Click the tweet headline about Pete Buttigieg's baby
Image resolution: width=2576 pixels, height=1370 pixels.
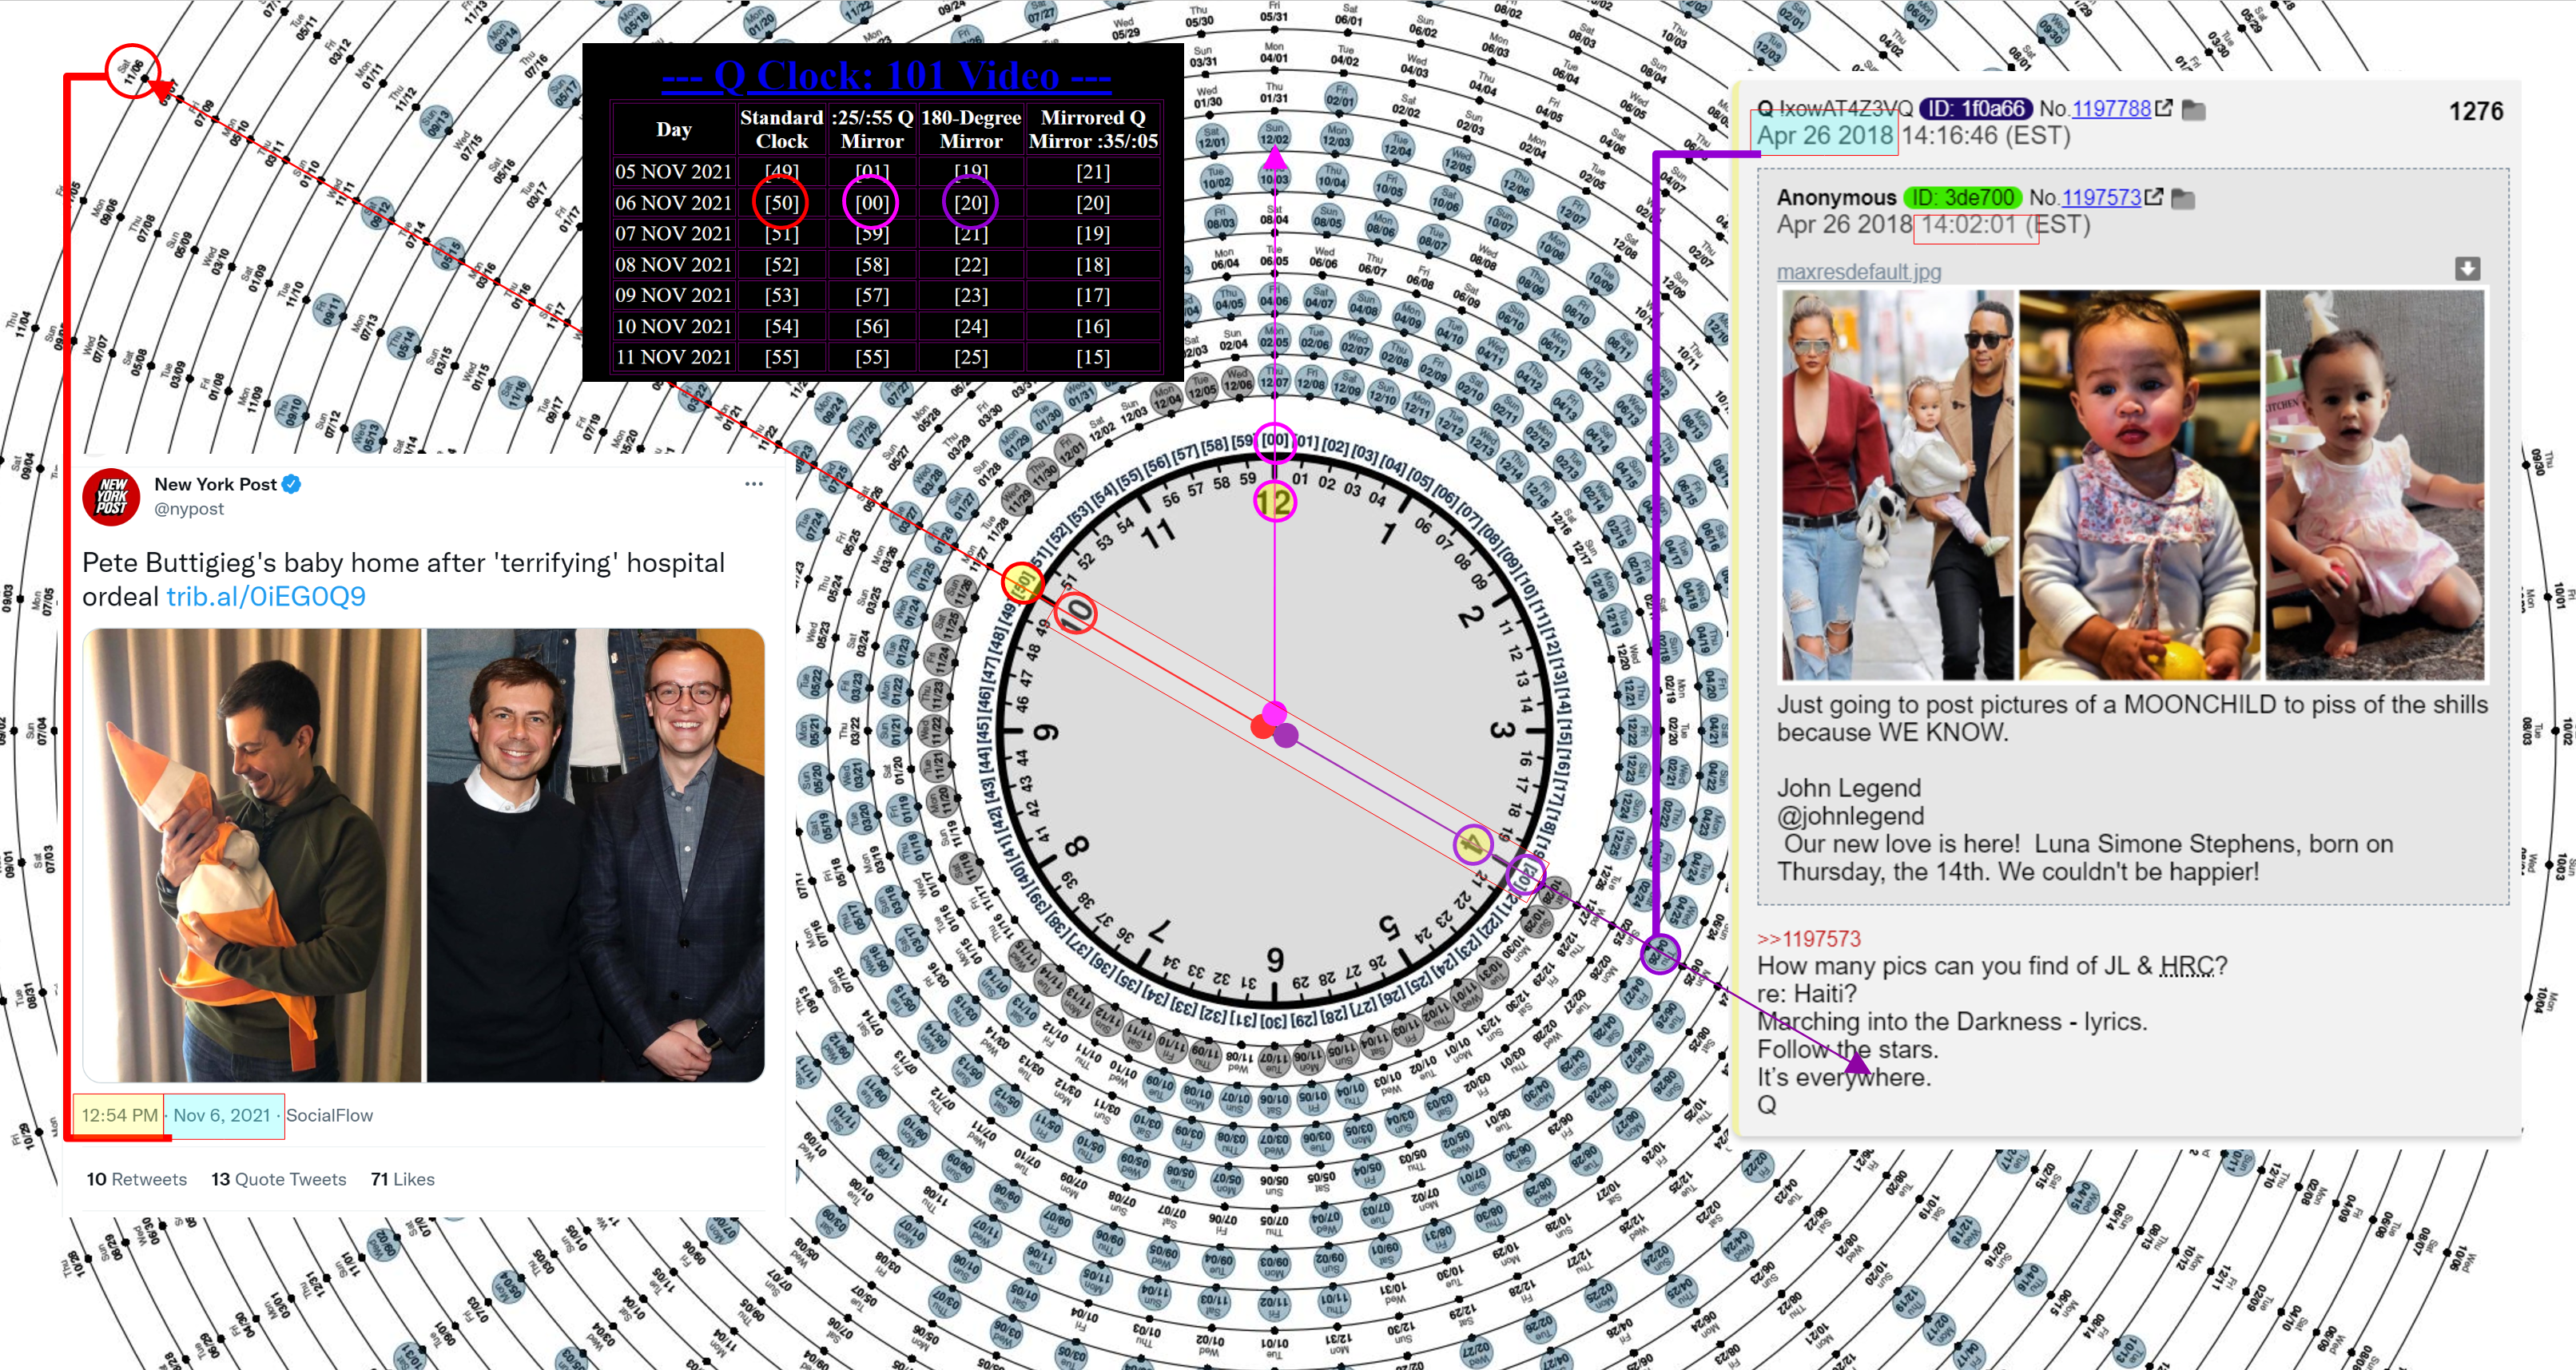point(403,579)
